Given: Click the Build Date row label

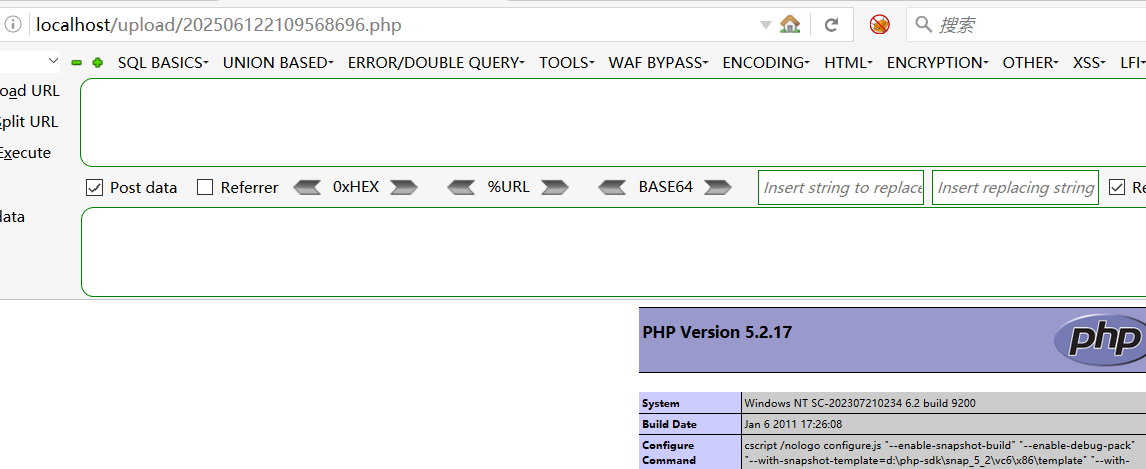Looking at the screenshot, I should 669,424.
